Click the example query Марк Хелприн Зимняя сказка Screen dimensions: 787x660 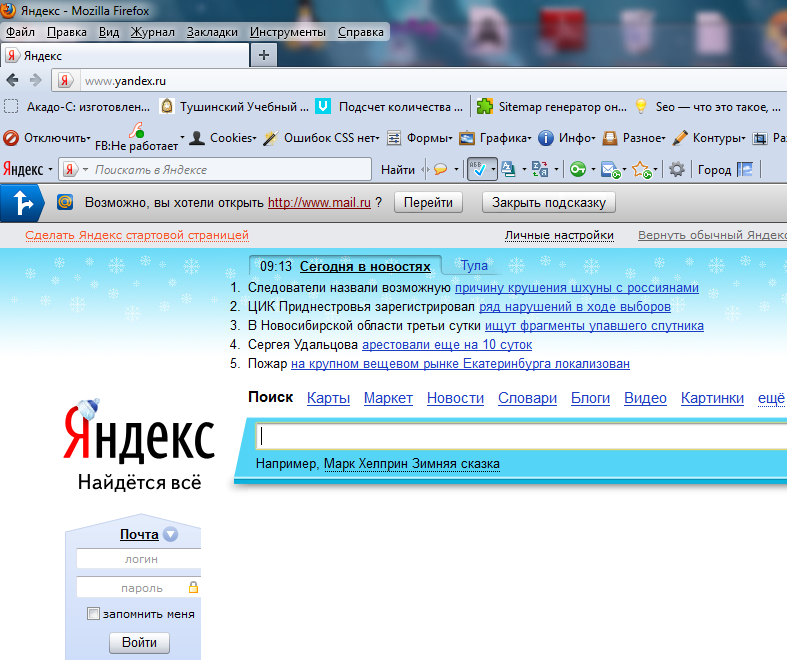point(412,464)
